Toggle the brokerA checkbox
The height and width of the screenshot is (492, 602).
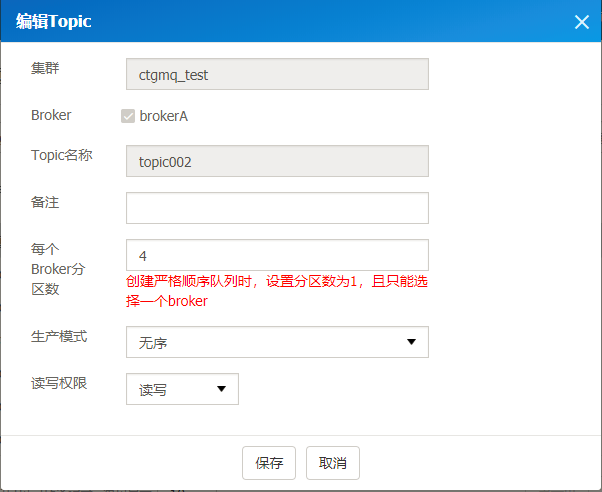(x=128, y=116)
